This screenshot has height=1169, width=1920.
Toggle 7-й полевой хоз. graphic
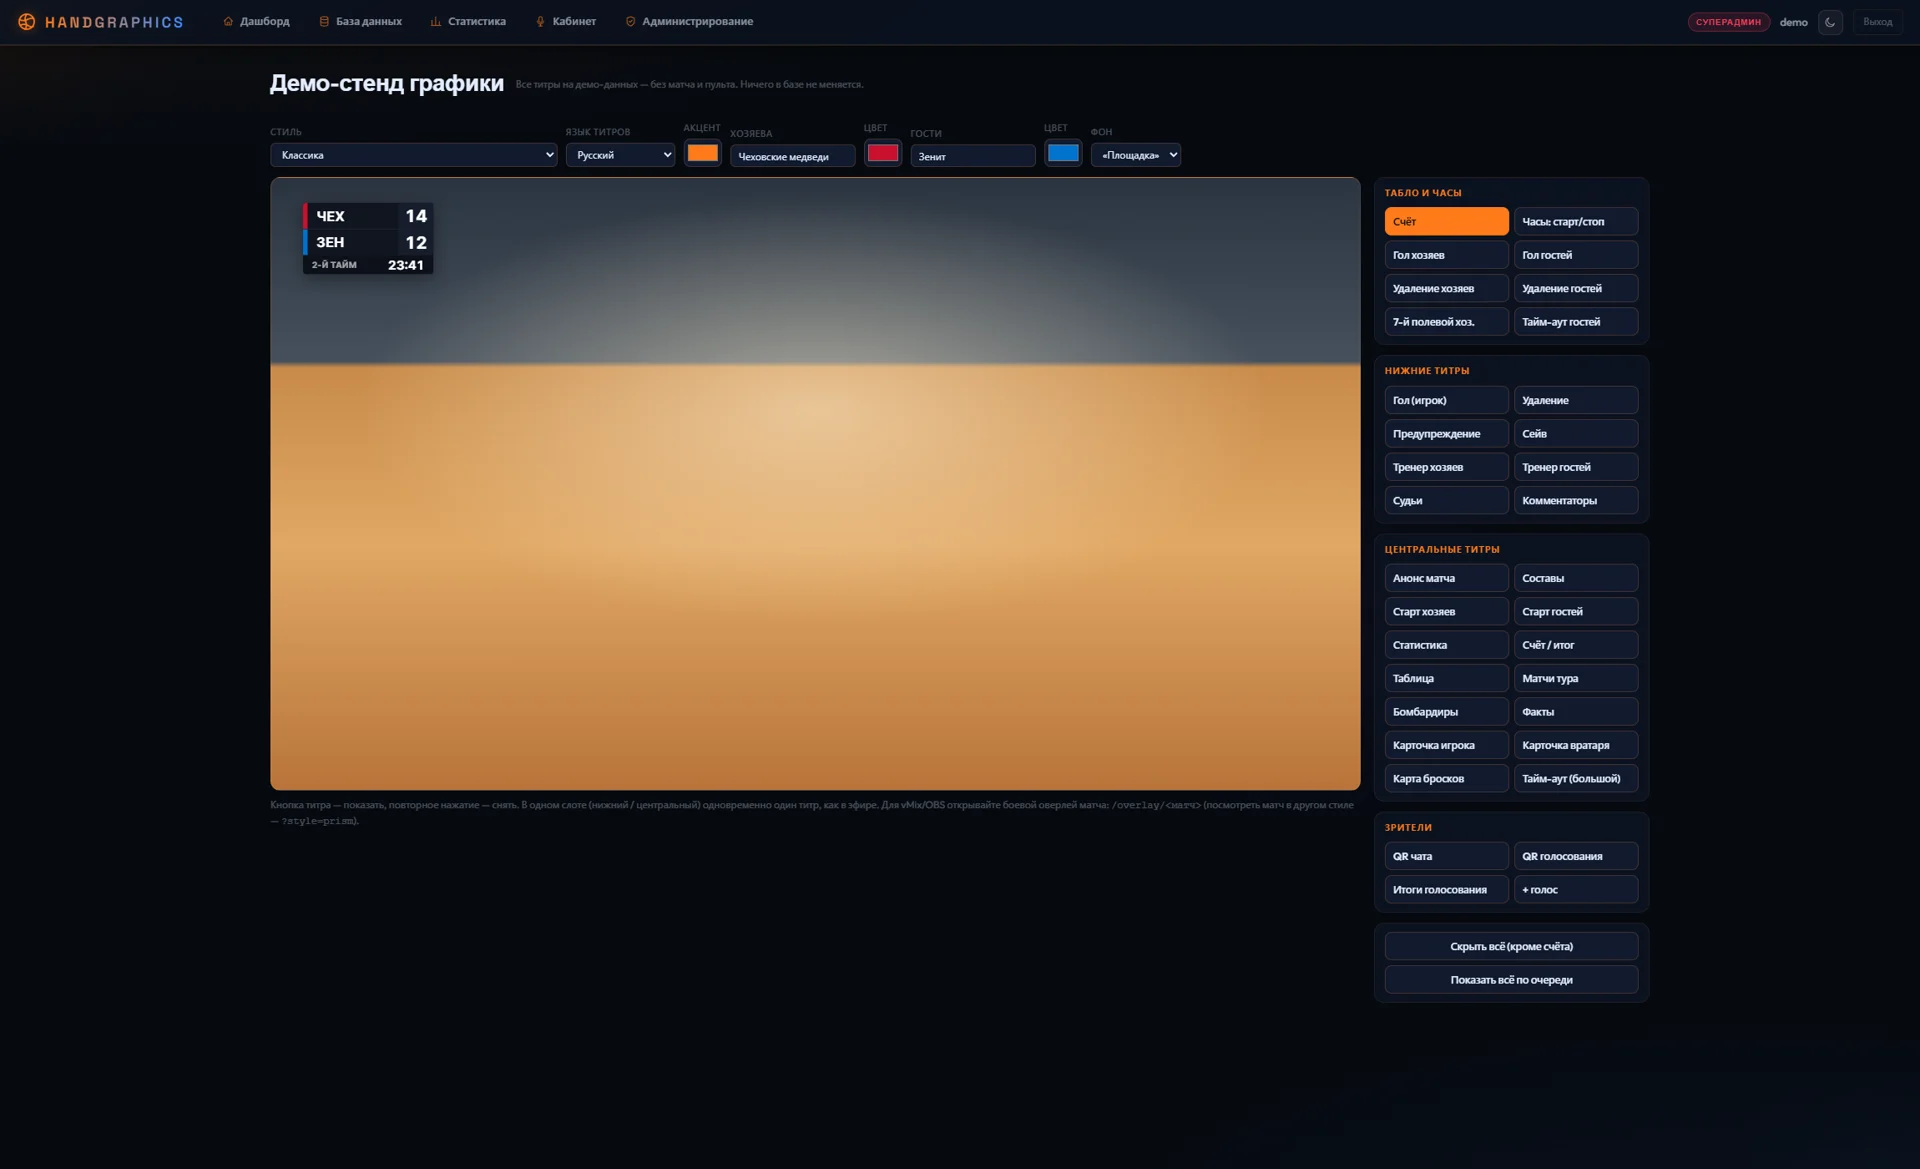(1446, 322)
